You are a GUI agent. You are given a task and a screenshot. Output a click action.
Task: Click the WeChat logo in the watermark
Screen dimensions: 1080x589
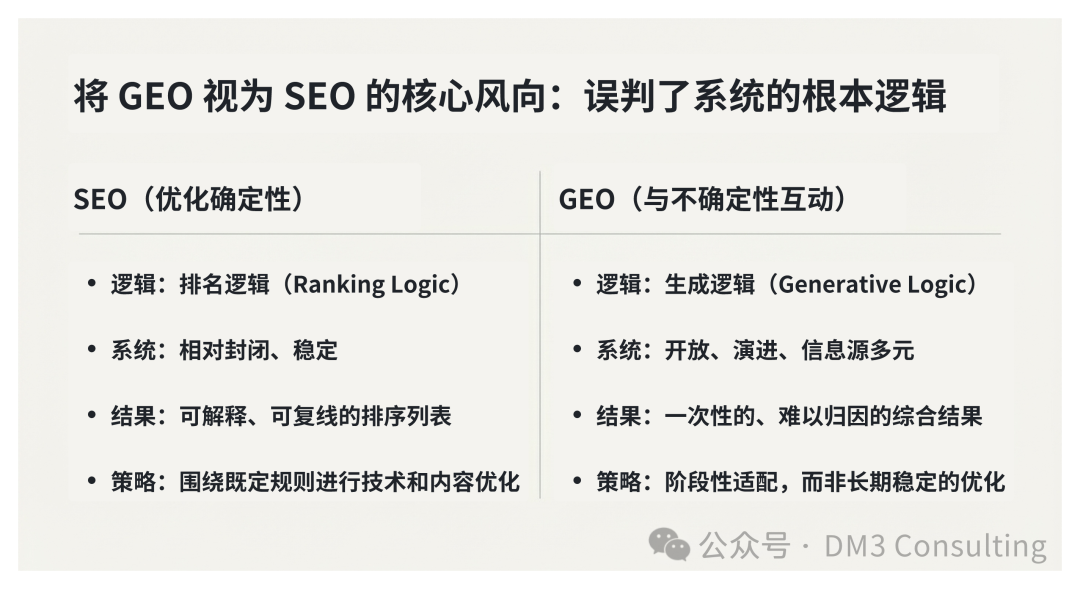[x=669, y=544]
